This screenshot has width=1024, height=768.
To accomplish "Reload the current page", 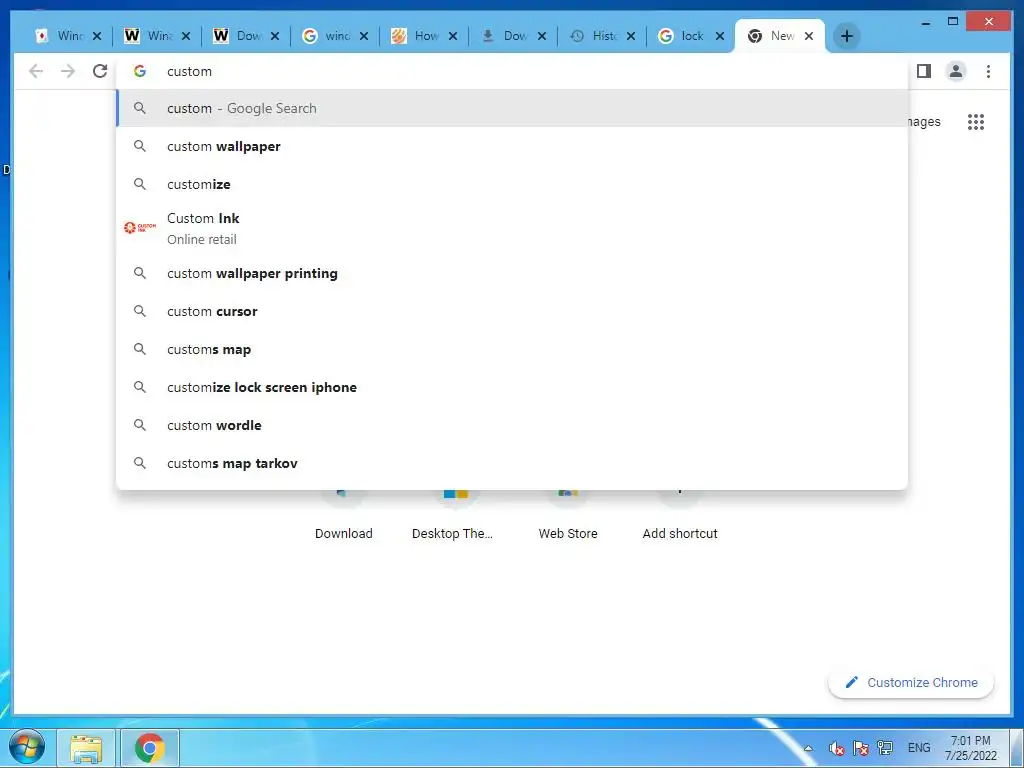I will 100,71.
